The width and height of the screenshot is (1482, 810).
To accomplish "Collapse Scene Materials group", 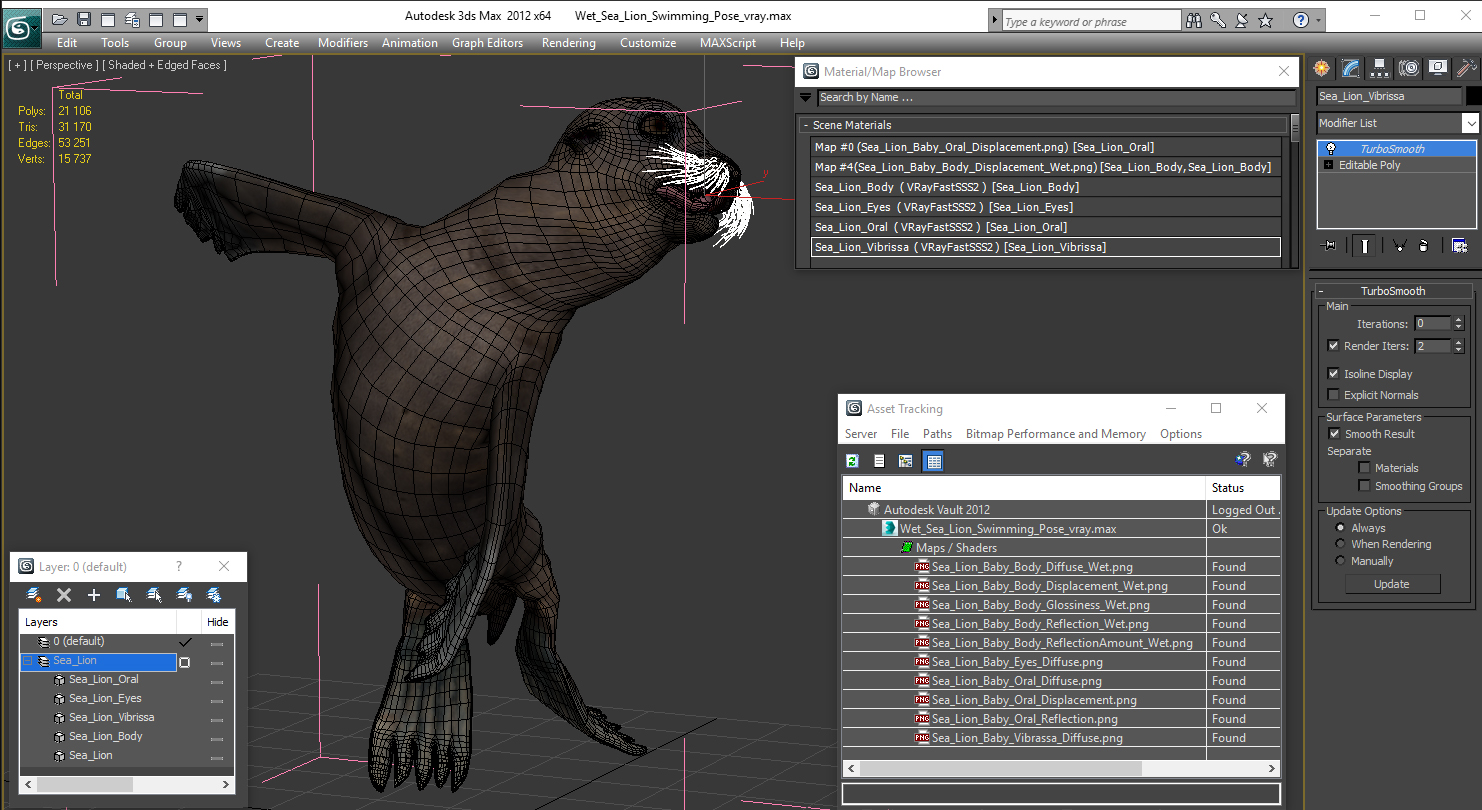I will tap(805, 125).
